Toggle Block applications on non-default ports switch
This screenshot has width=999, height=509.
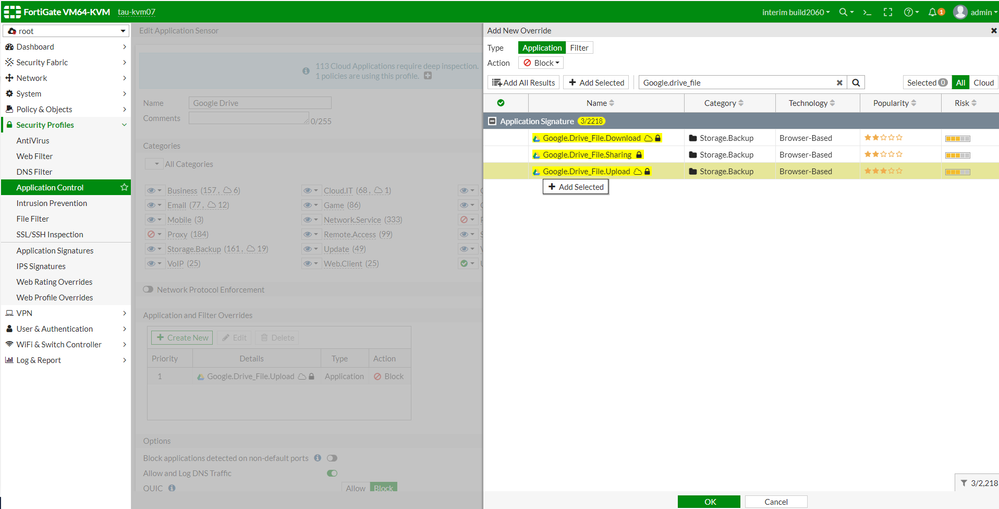tap(332, 458)
